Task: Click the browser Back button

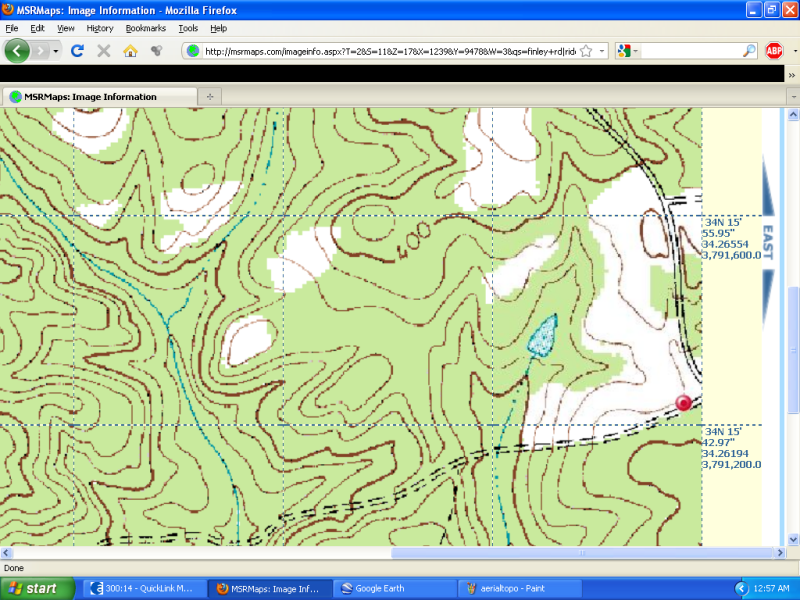Action: 18,50
